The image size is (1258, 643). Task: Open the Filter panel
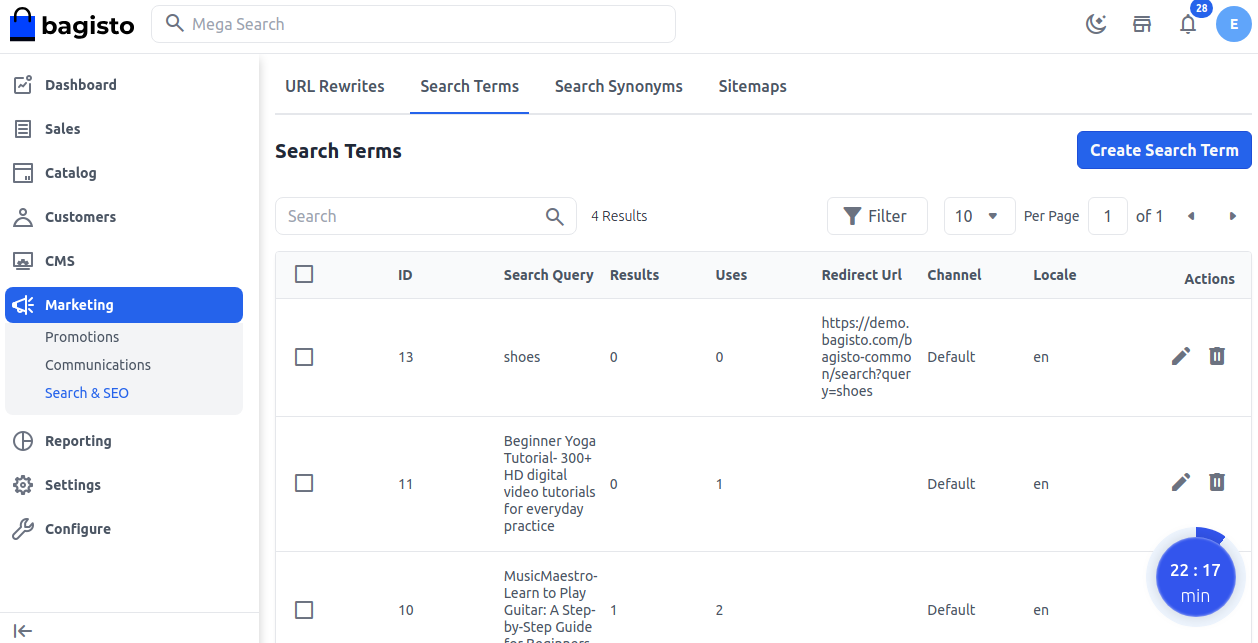877,215
